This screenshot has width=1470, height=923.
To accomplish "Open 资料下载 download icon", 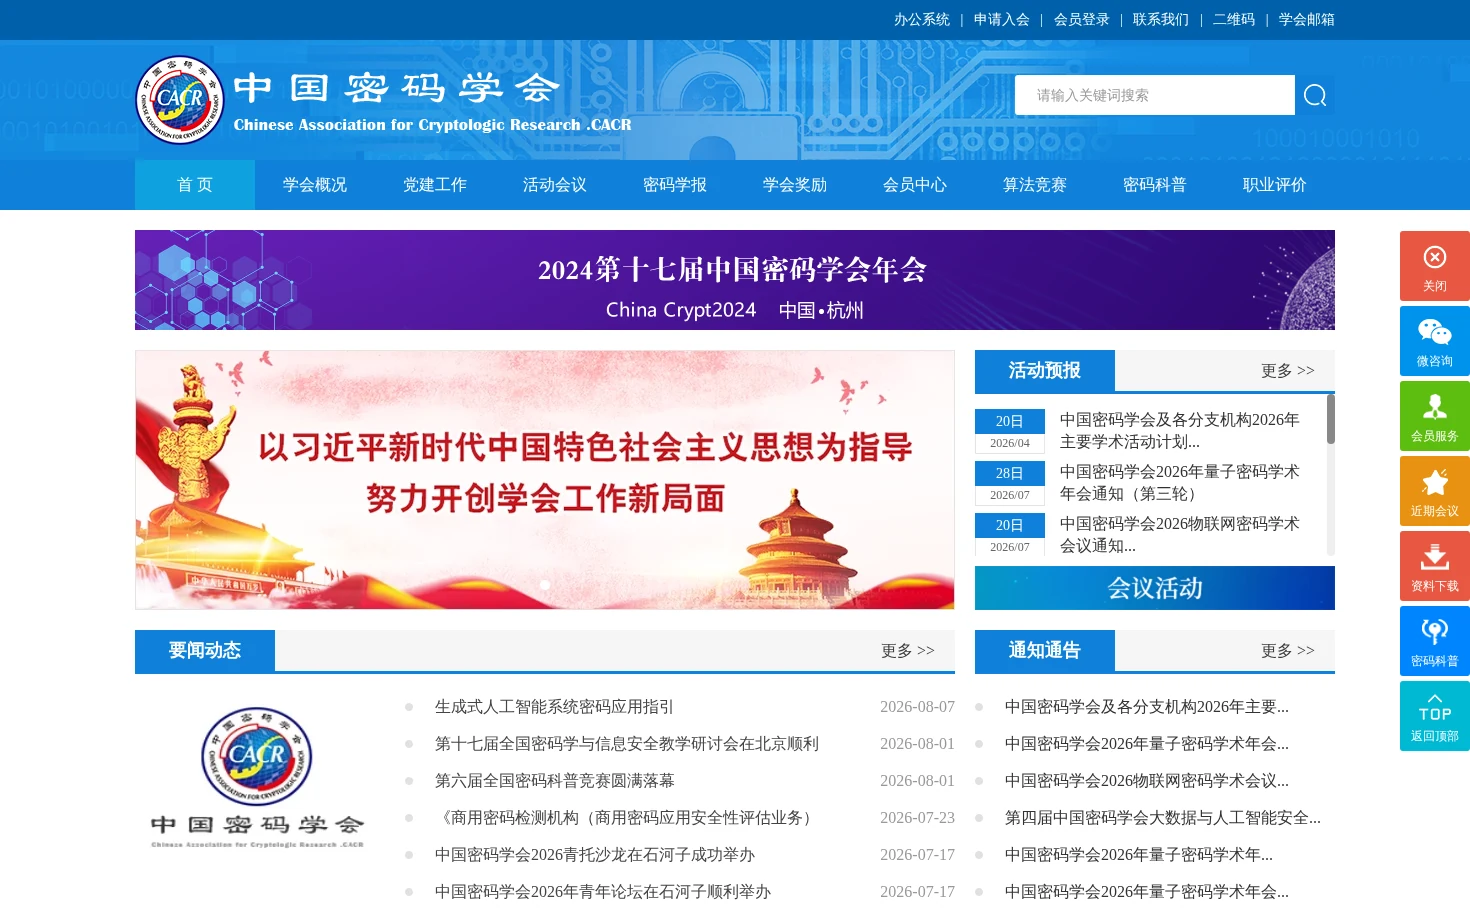I will click(1435, 566).
